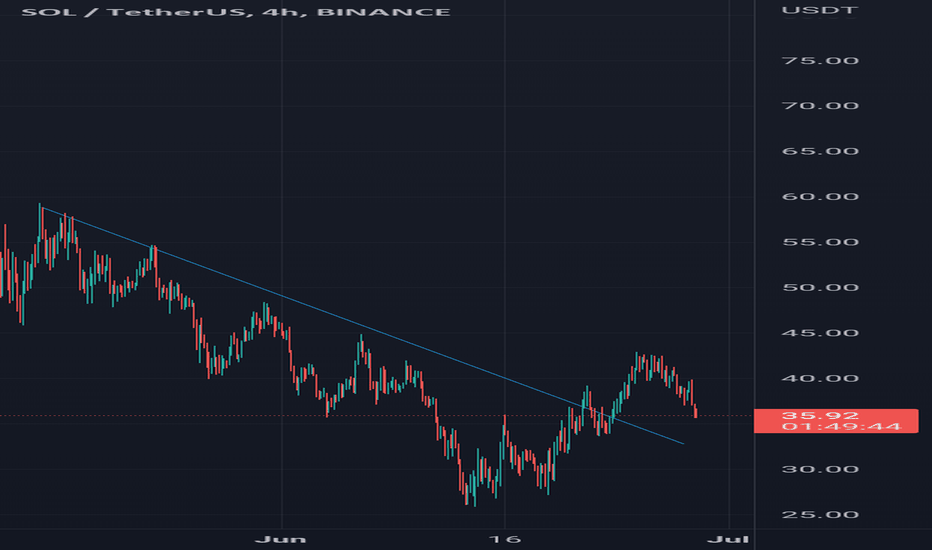Click the USDT currency label
Viewport: 932px width, 550px height.
point(820,10)
